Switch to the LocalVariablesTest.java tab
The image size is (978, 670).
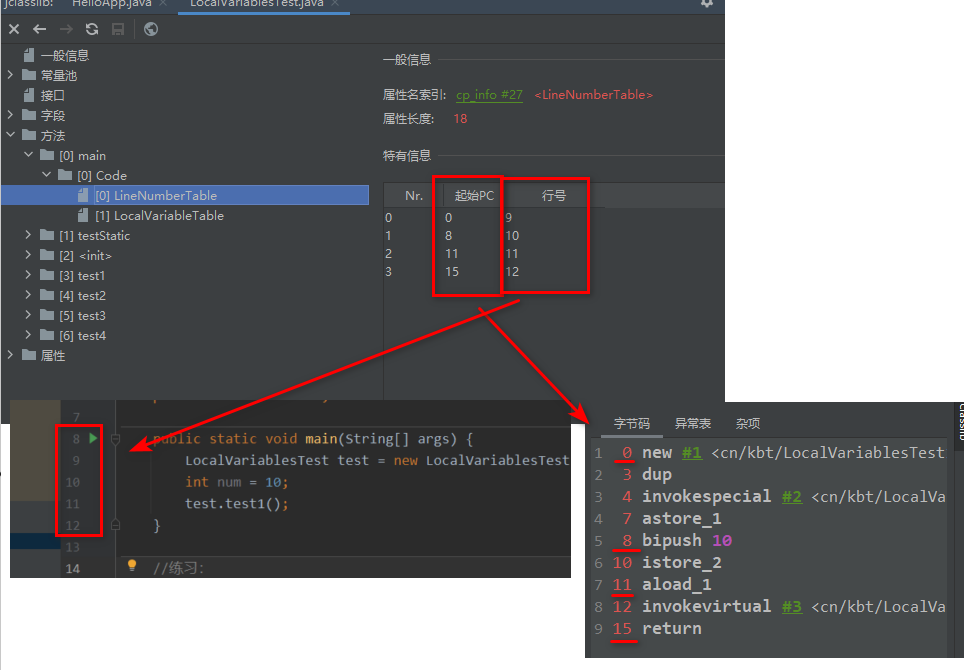(x=256, y=3)
